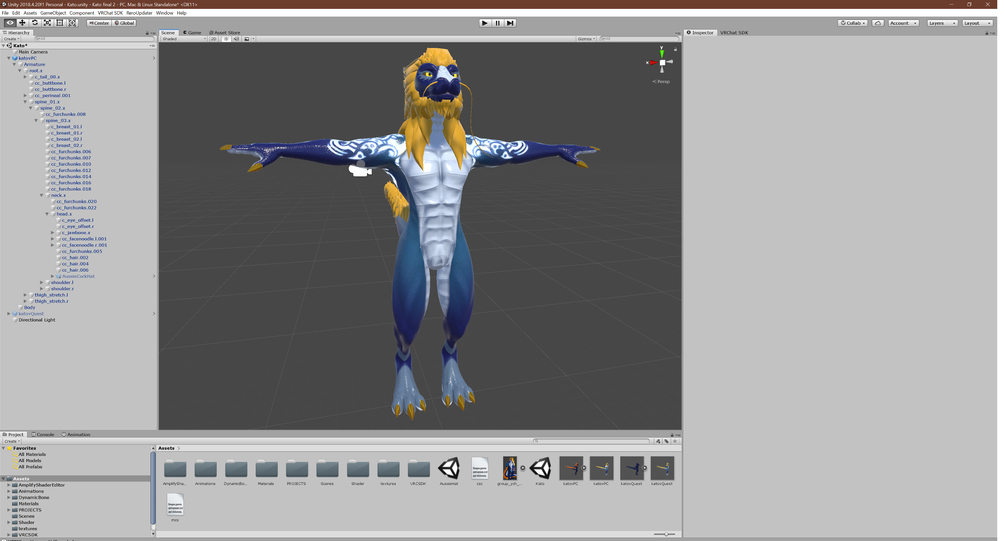
Task: Collapse the head.x tree node
Action: point(47,214)
